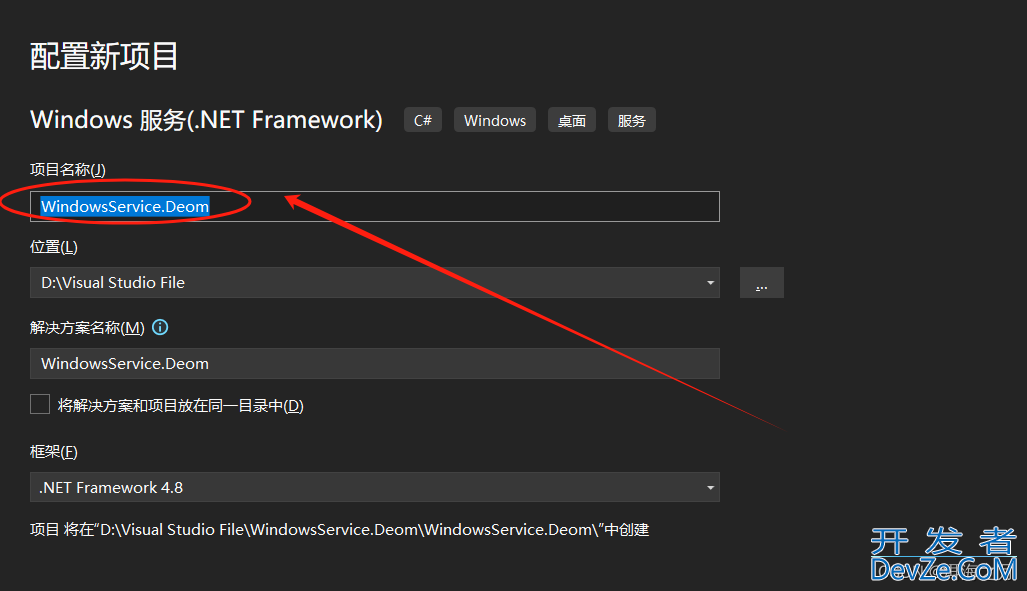Viewport: 1027px width, 591px height.
Task: Click the C# tag label
Action: [423, 121]
